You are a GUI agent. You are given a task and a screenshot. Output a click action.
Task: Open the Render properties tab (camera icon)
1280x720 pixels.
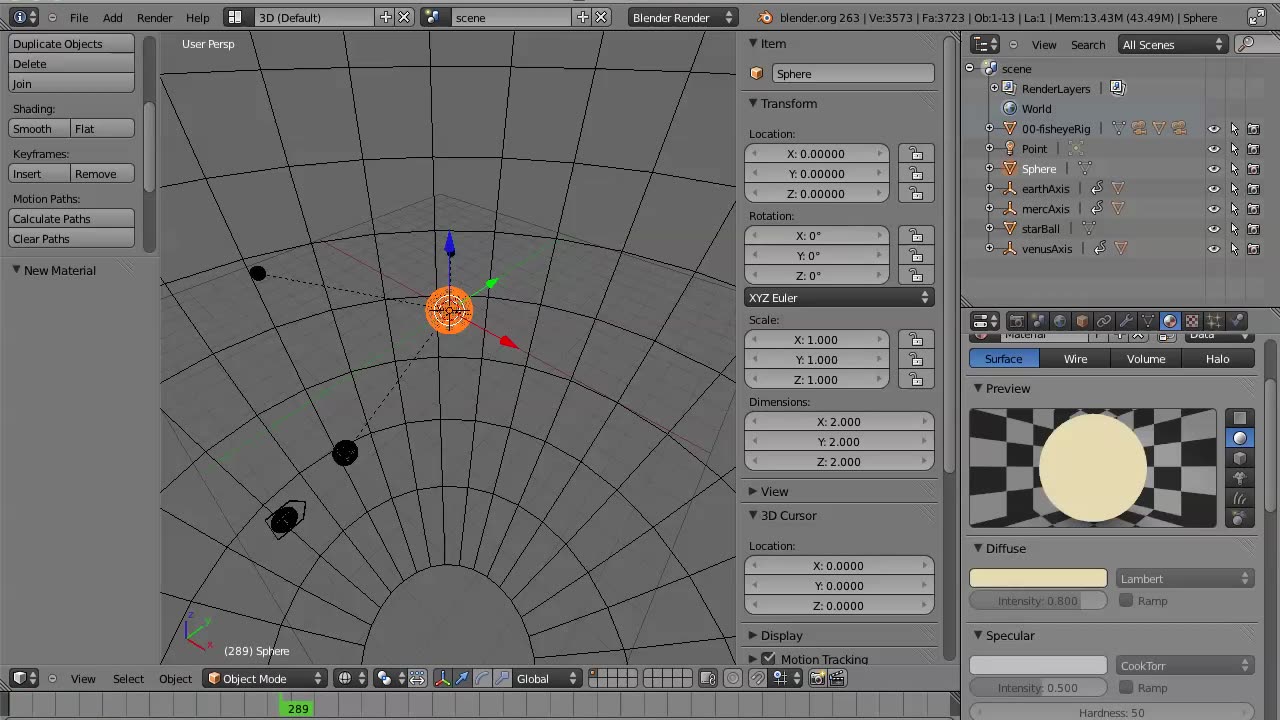(1016, 321)
